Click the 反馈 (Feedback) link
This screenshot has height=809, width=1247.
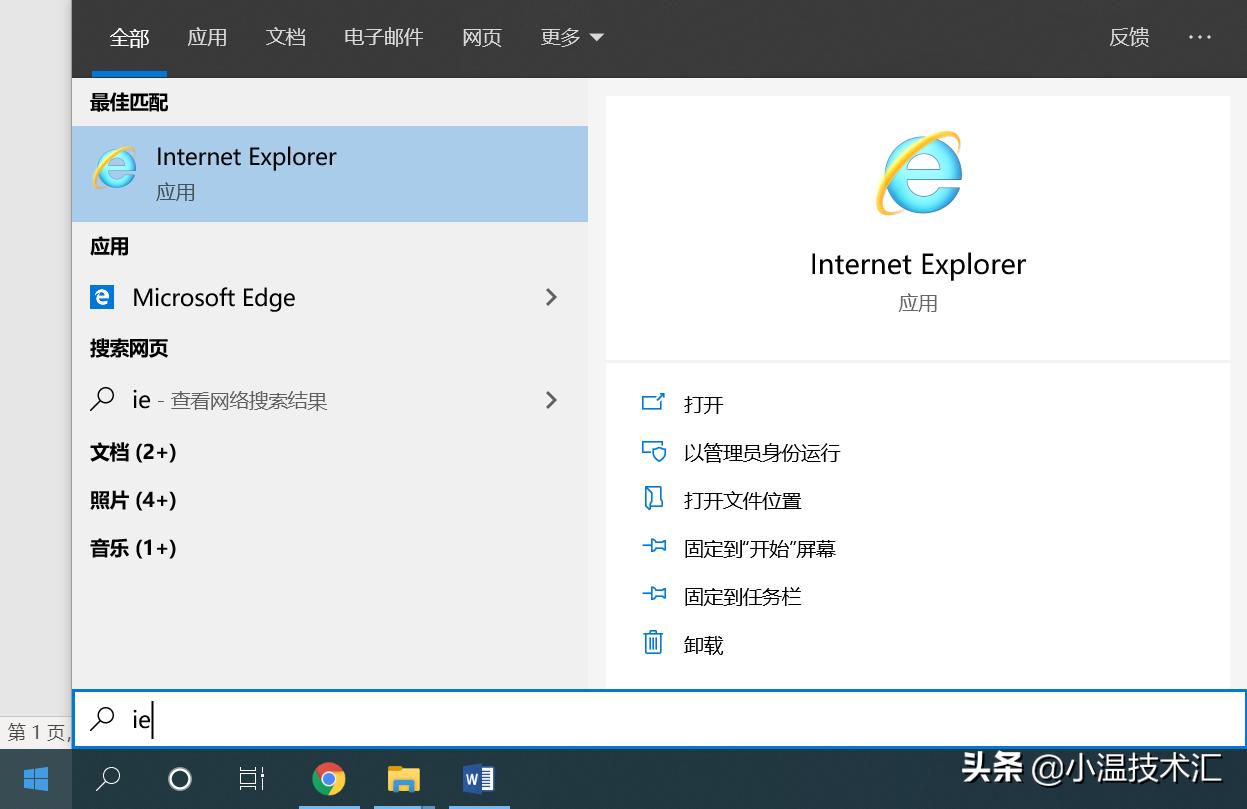click(x=1128, y=37)
